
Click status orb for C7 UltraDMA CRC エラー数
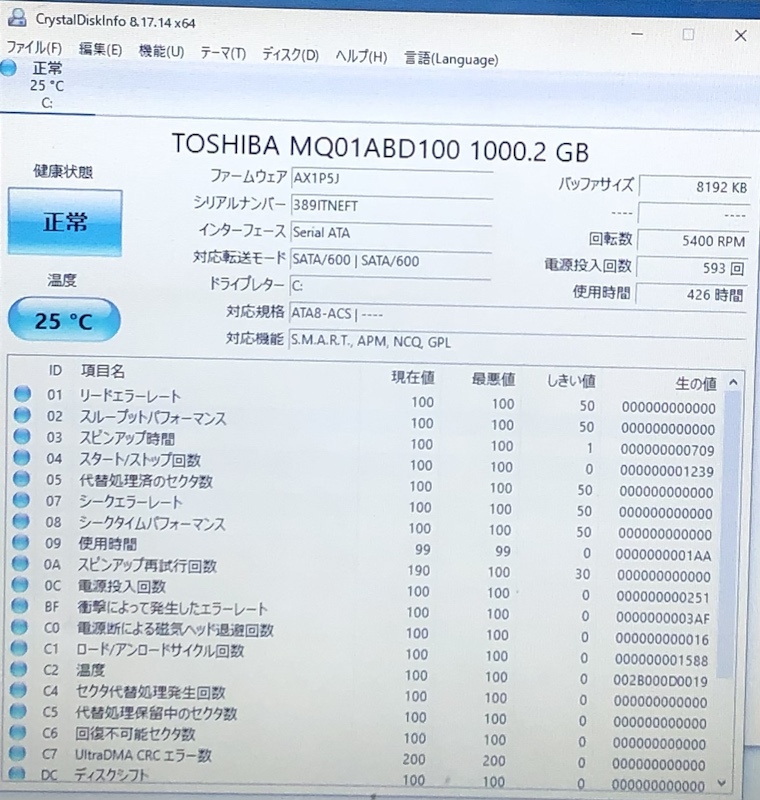tap(17, 753)
